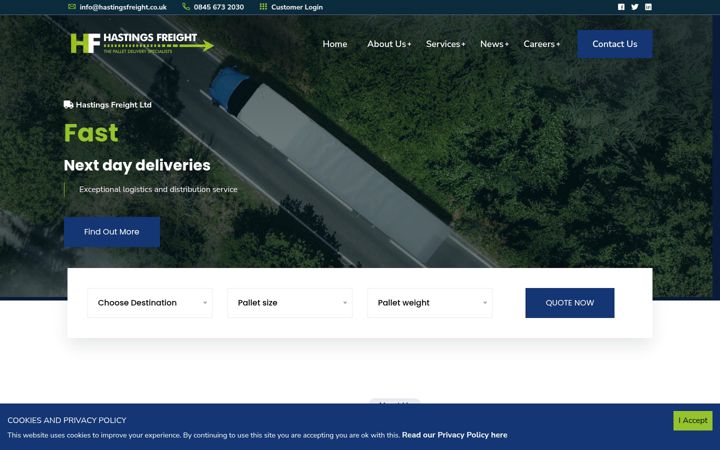720x450 pixels.
Task: Open the Twitter social icon
Action: (x=635, y=7)
